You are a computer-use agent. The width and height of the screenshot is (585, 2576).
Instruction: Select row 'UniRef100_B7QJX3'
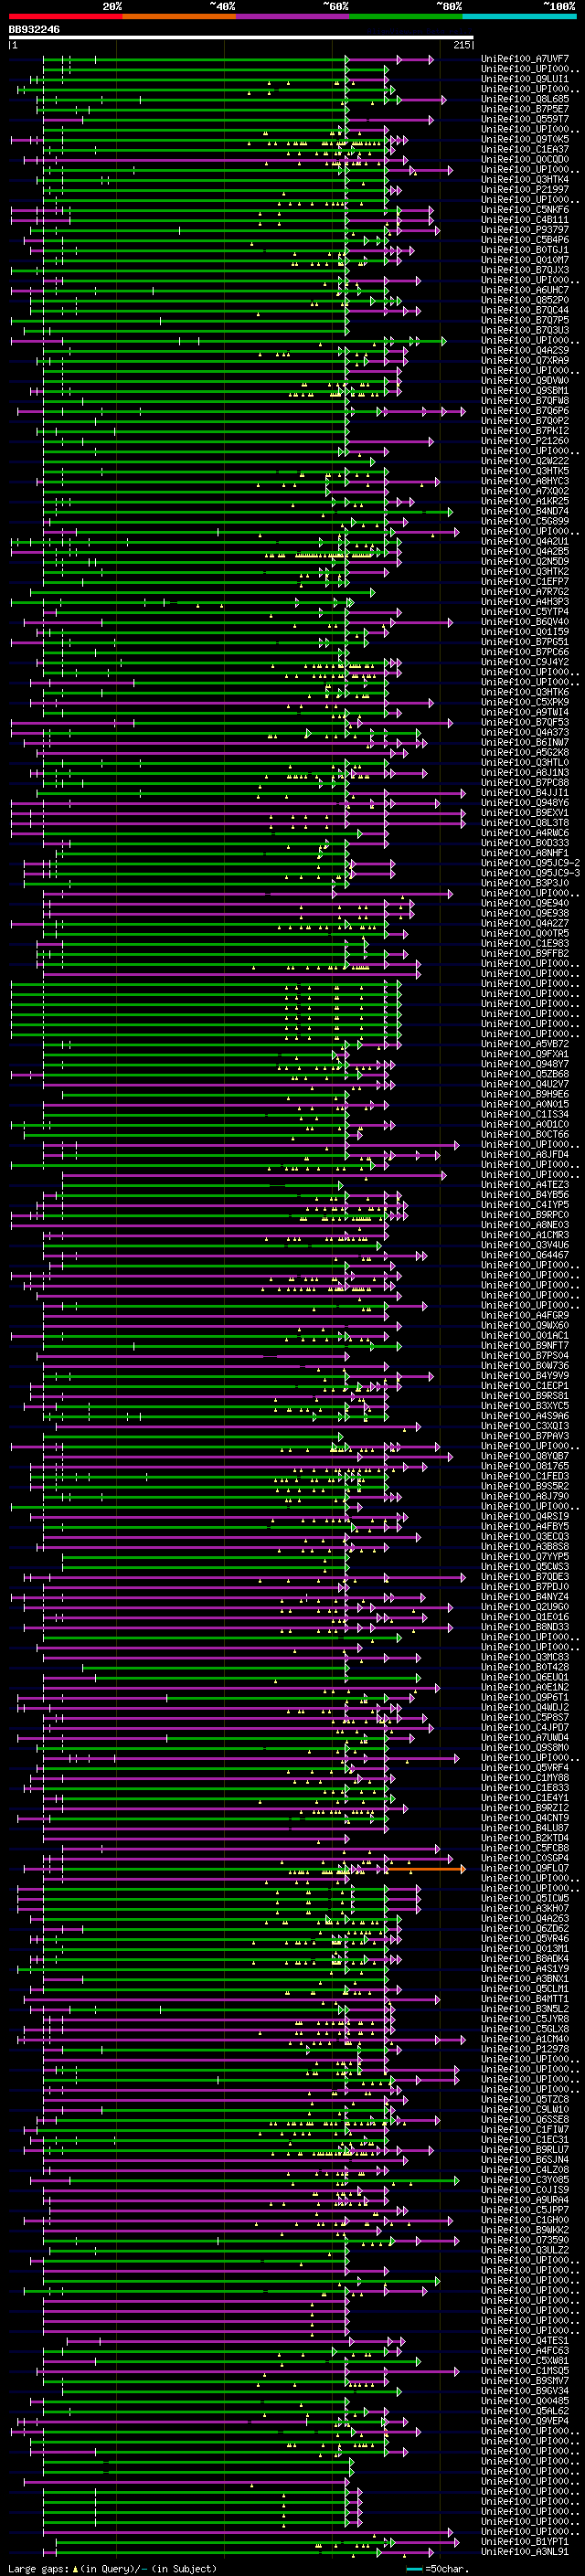(525, 270)
